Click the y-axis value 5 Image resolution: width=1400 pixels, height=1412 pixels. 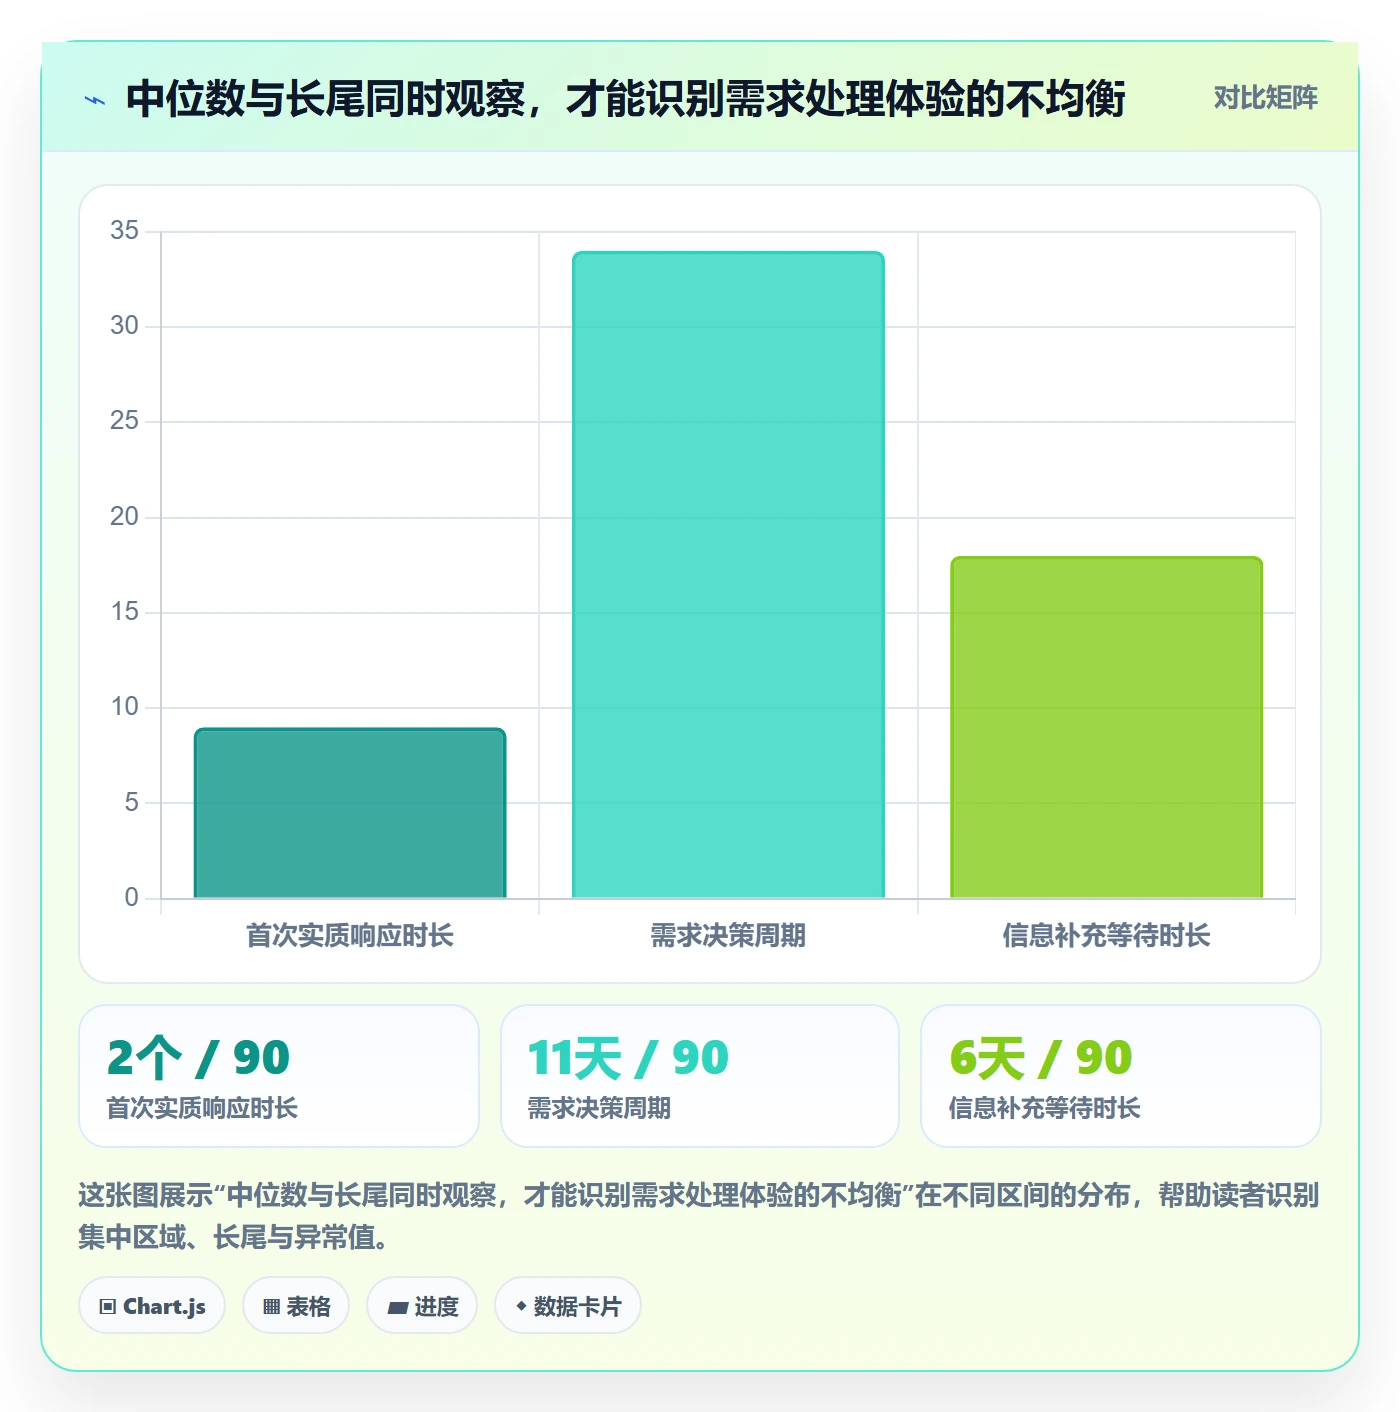tap(132, 803)
